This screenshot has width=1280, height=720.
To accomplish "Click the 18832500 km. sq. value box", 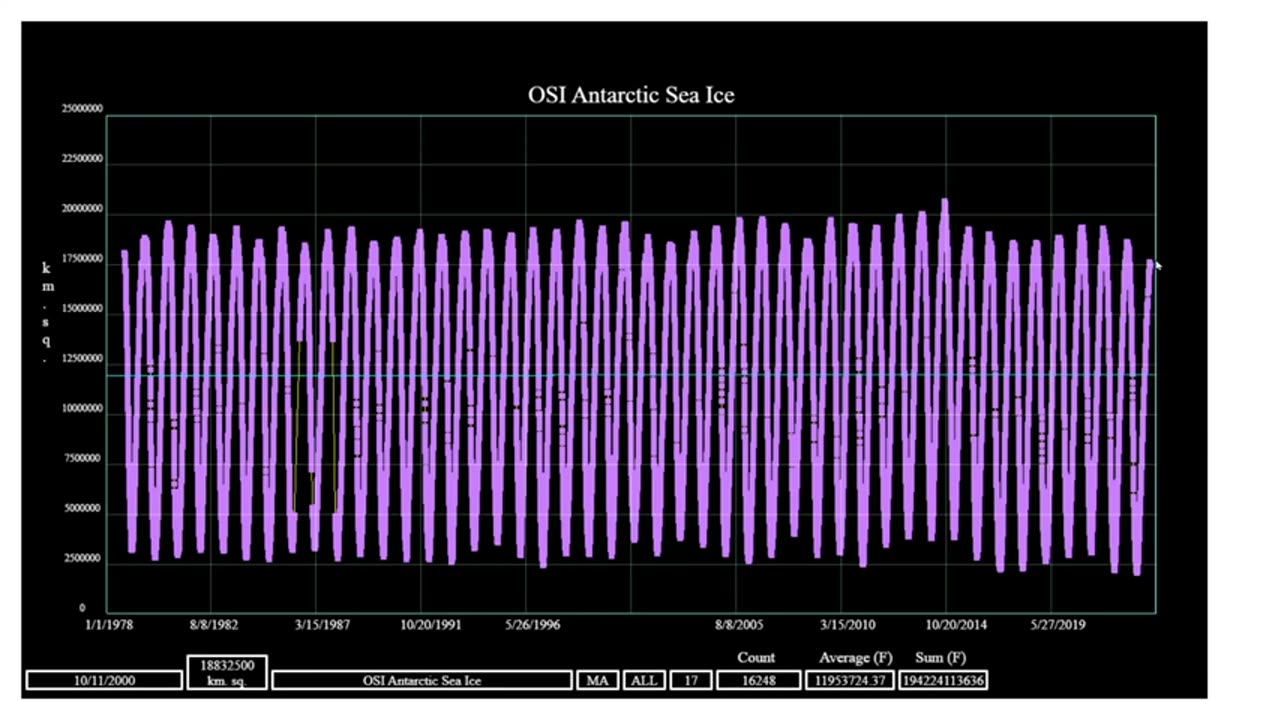I will (x=227, y=672).
